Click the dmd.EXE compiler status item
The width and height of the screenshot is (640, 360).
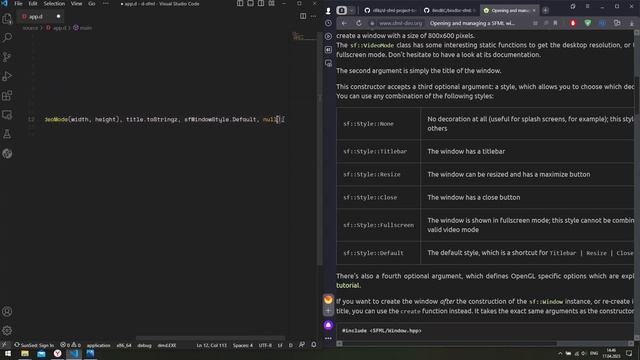pos(167,345)
